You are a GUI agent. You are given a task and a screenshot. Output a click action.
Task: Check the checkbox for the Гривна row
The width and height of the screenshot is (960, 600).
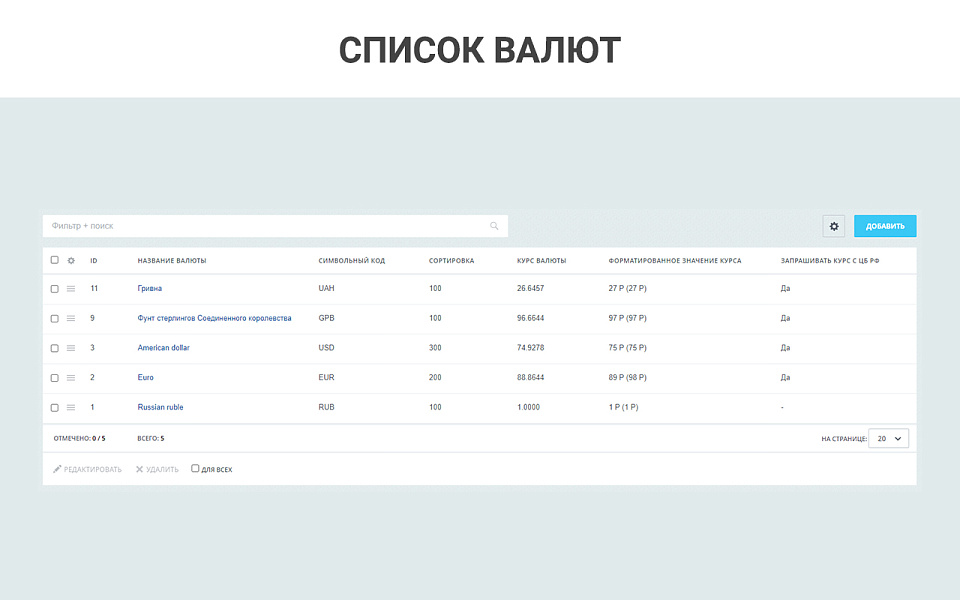click(x=54, y=289)
